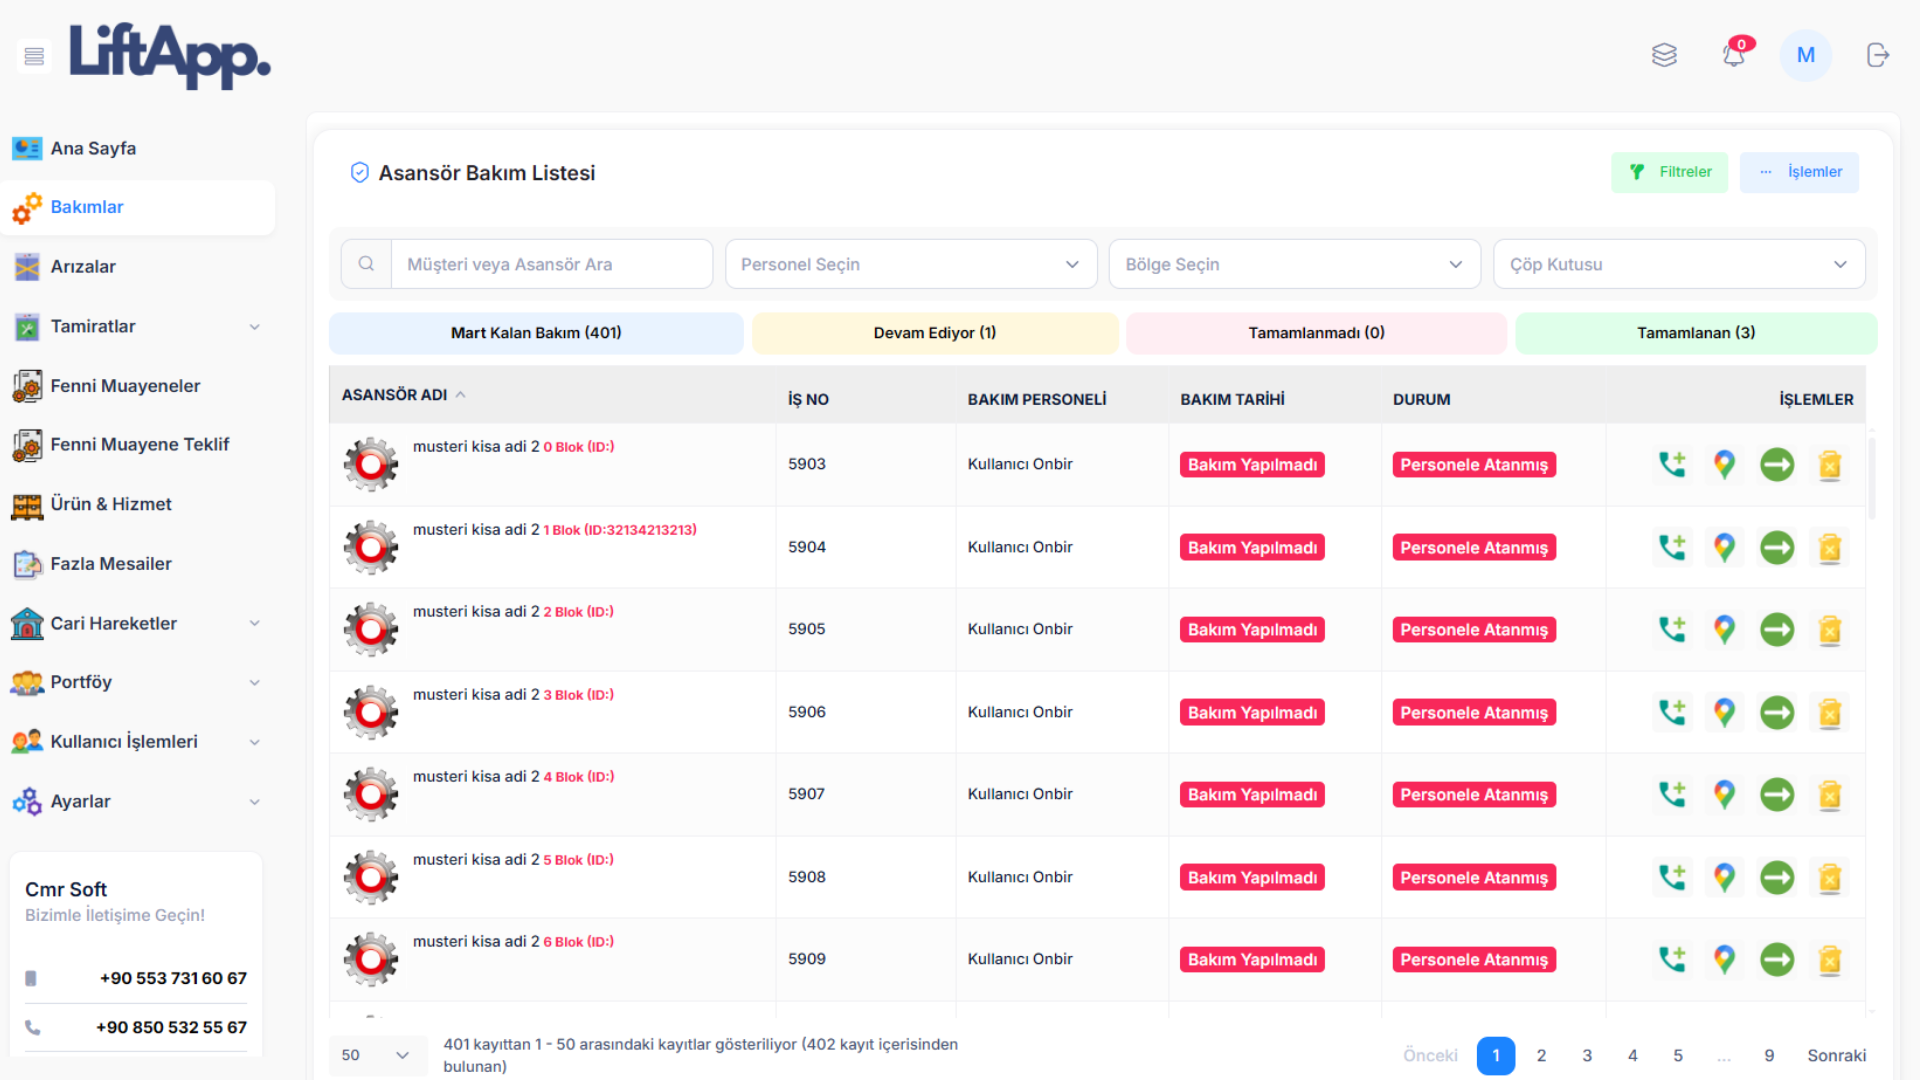Open Arızalar in the sidebar
Image resolution: width=1920 pixels, height=1080 pixels.
[83, 267]
